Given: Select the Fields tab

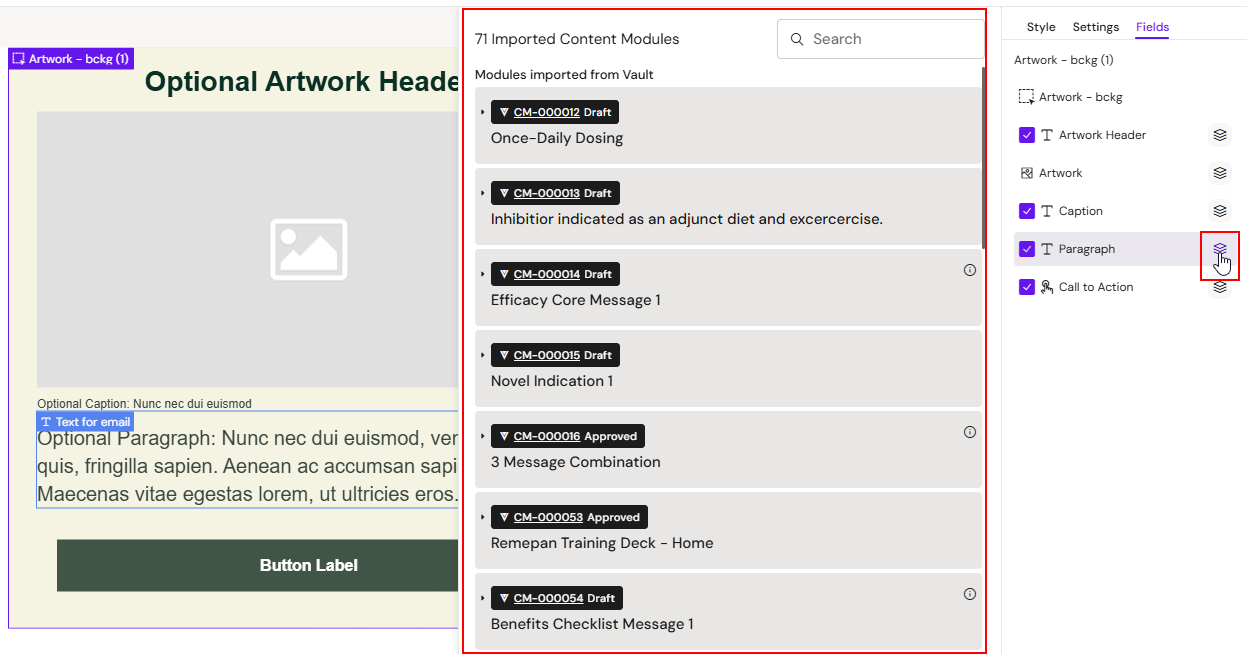Looking at the screenshot, I should point(1152,27).
